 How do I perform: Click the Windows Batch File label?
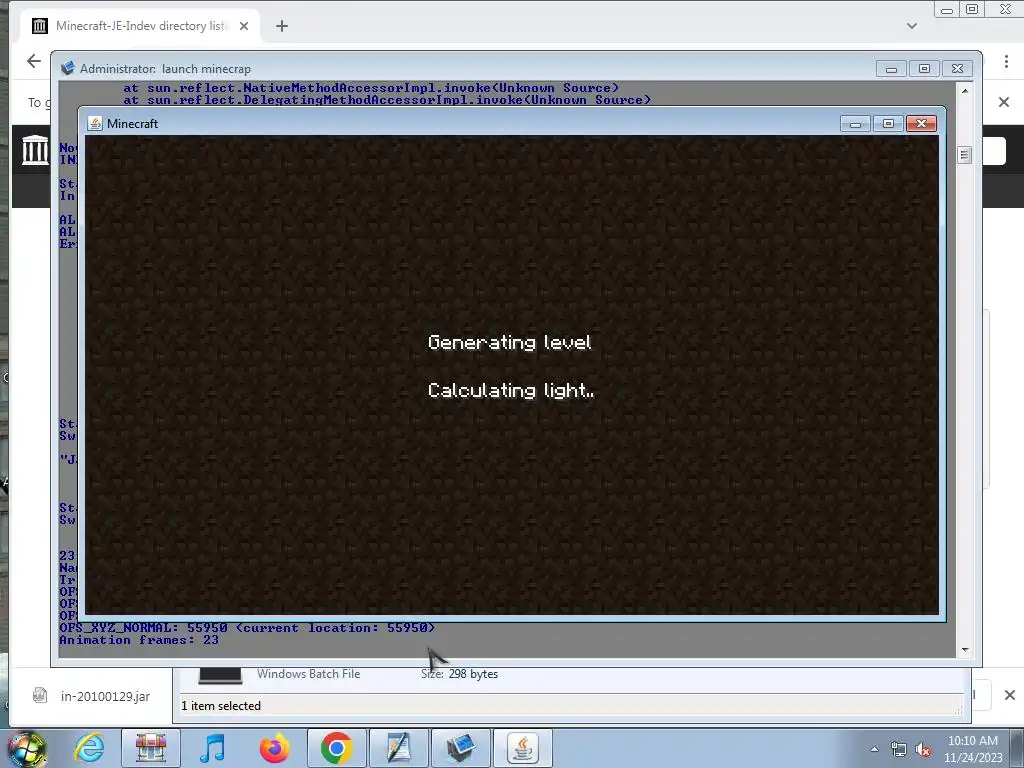tap(308, 674)
